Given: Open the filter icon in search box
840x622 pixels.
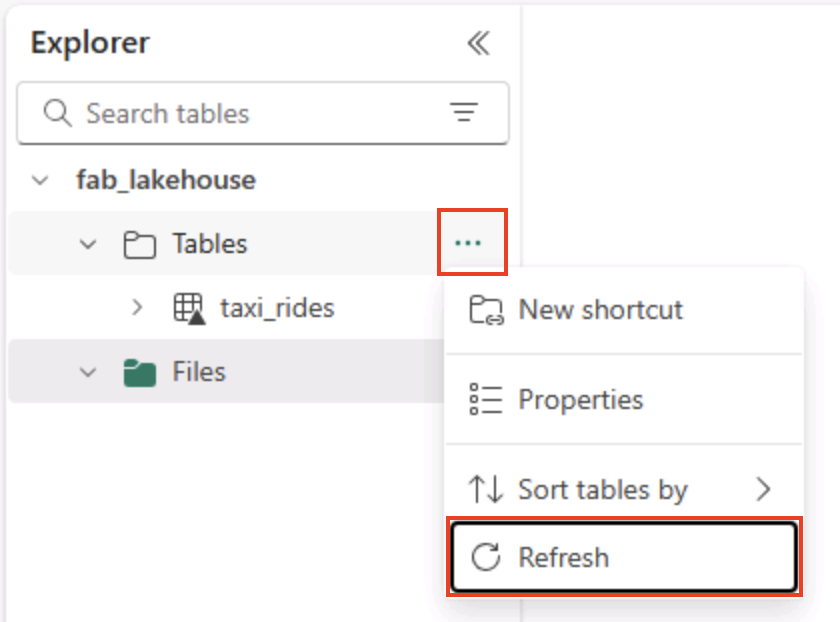Looking at the screenshot, I should [x=463, y=113].
